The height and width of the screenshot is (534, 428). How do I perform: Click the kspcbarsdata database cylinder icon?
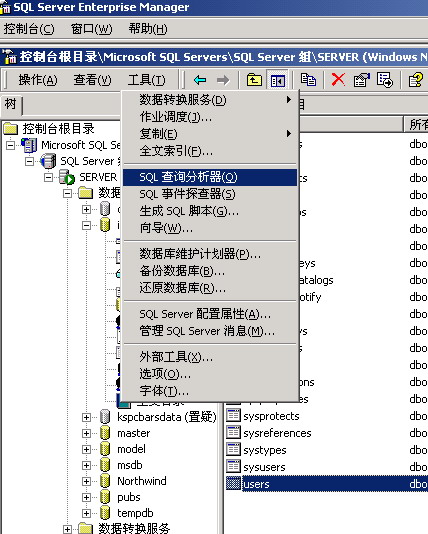(105, 417)
